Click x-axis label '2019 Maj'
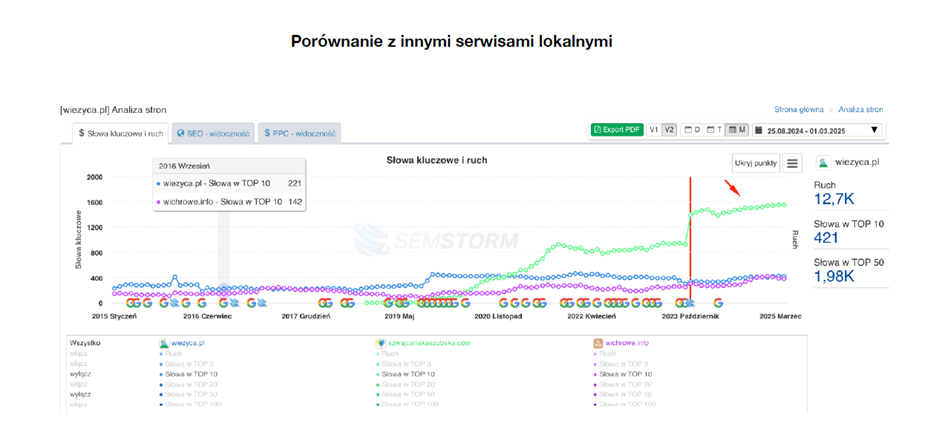Viewport: 945px width, 421px height. point(398,316)
